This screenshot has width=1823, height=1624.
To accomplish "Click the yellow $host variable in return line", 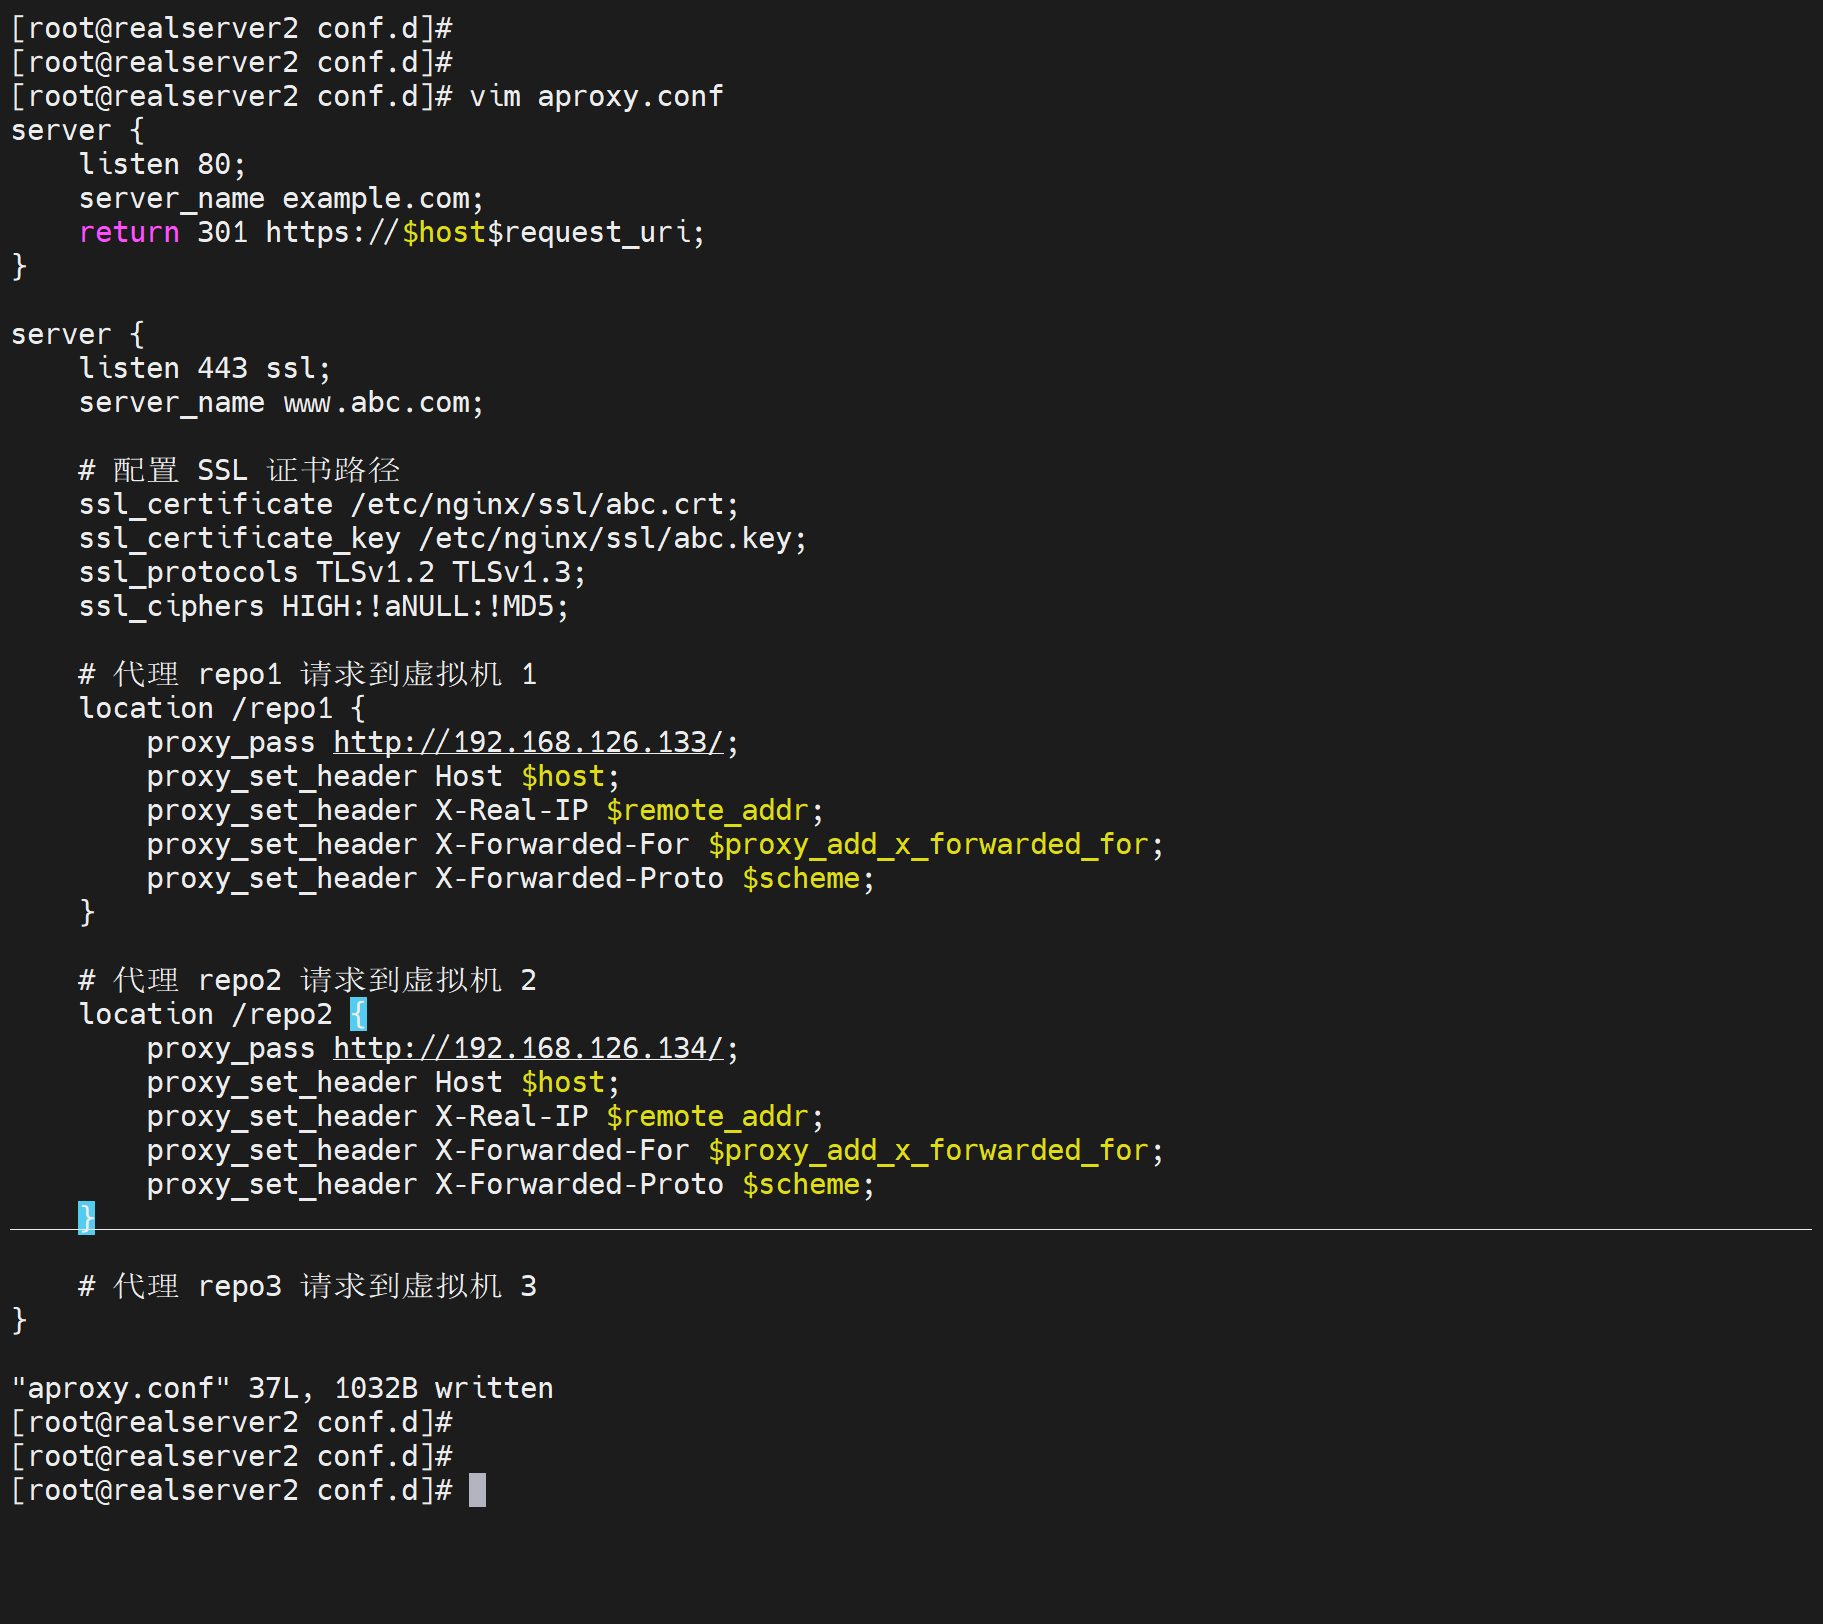I will point(443,232).
